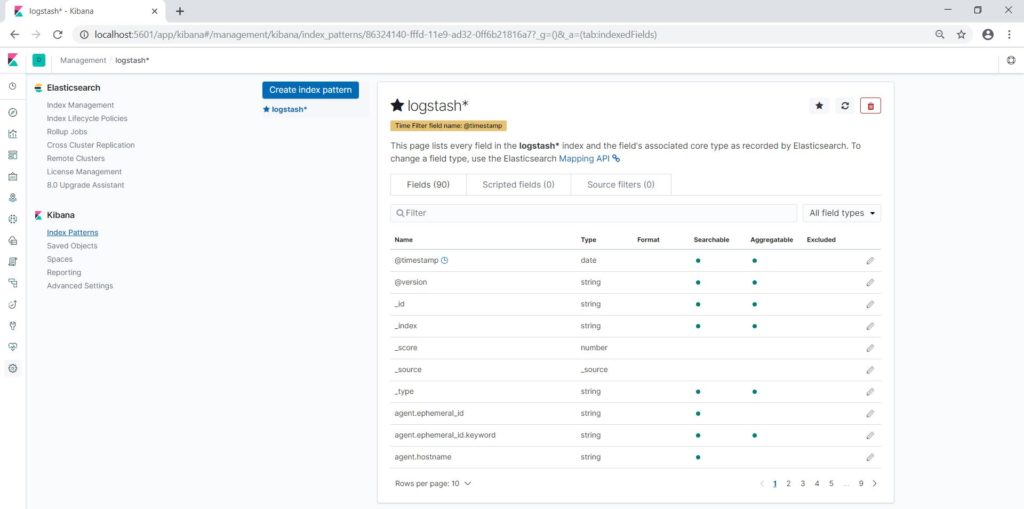Refresh the field list for logstash*
1024x509 pixels.
[845, 105]
